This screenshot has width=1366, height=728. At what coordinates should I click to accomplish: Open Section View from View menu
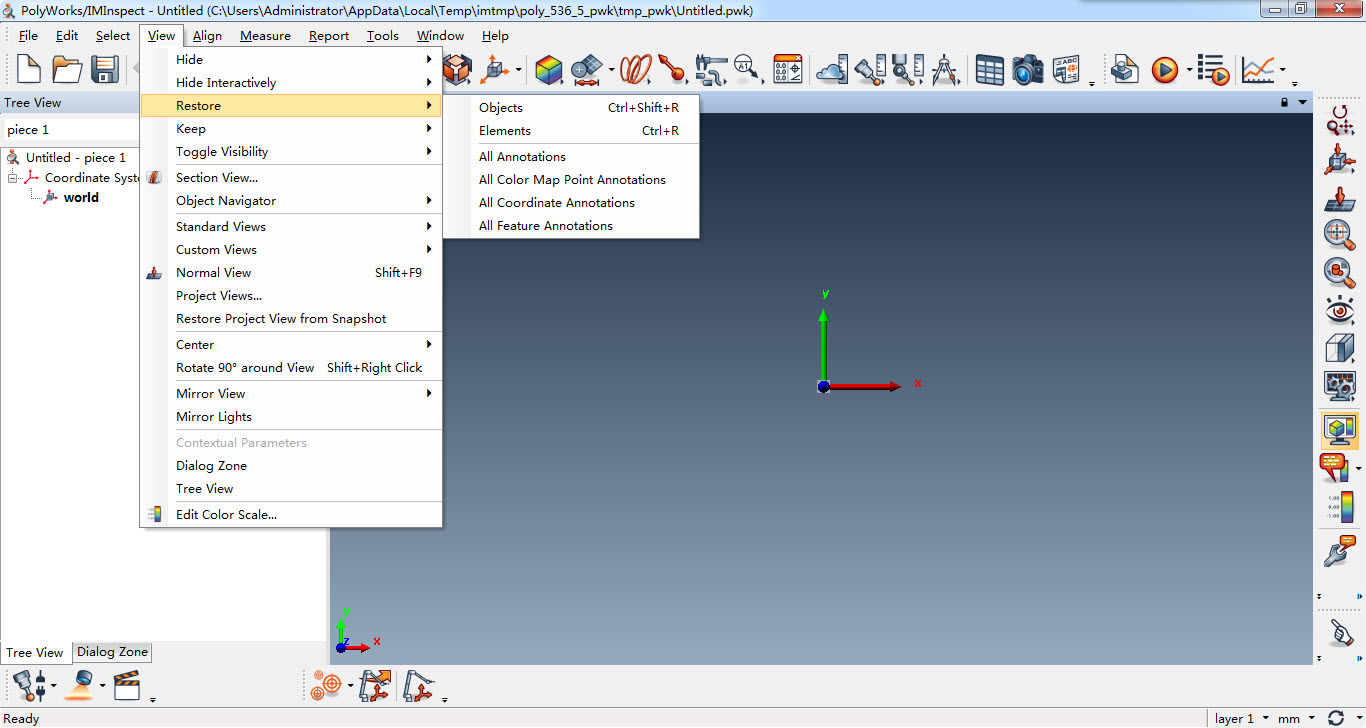[291, 178]
